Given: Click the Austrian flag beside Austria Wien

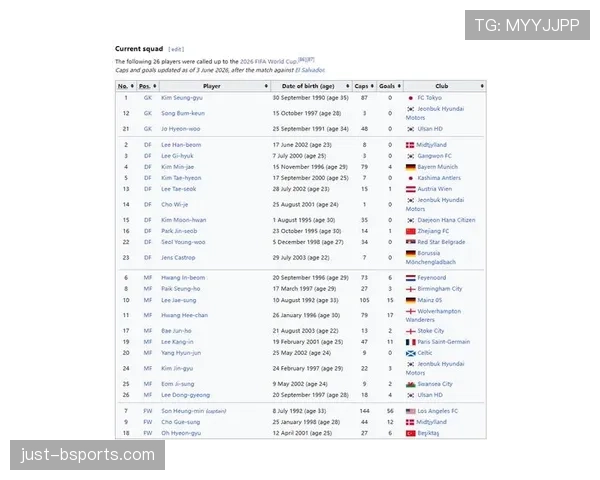Looking at the screenshot, I should (411, 189).
